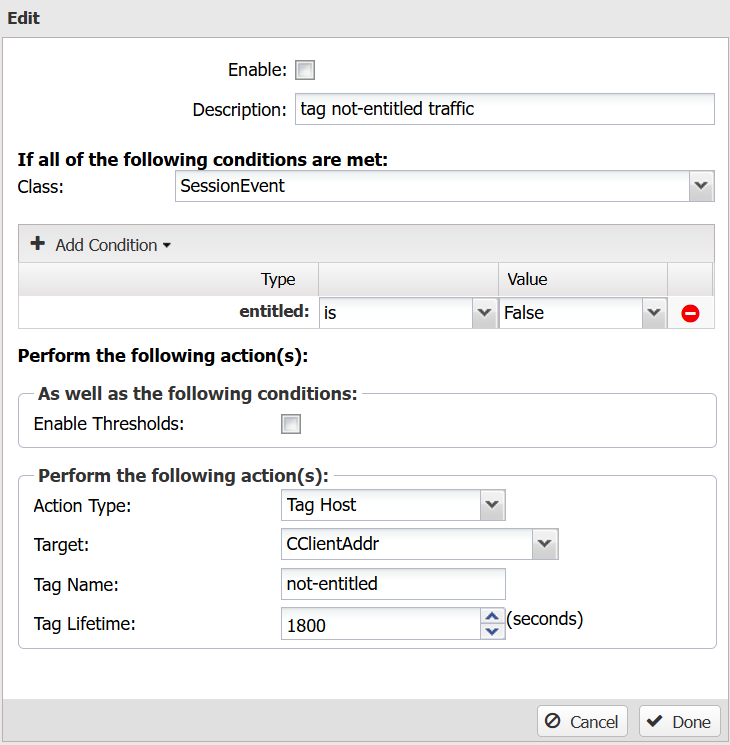
Task: Expand the 'is' operator dropdown
Action: pos(484,313)
